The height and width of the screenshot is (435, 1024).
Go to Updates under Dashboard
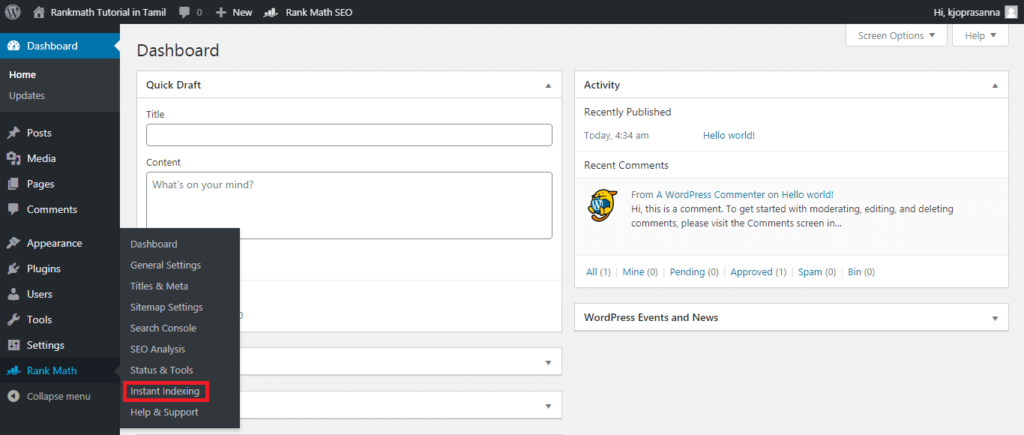click(27, 95)
